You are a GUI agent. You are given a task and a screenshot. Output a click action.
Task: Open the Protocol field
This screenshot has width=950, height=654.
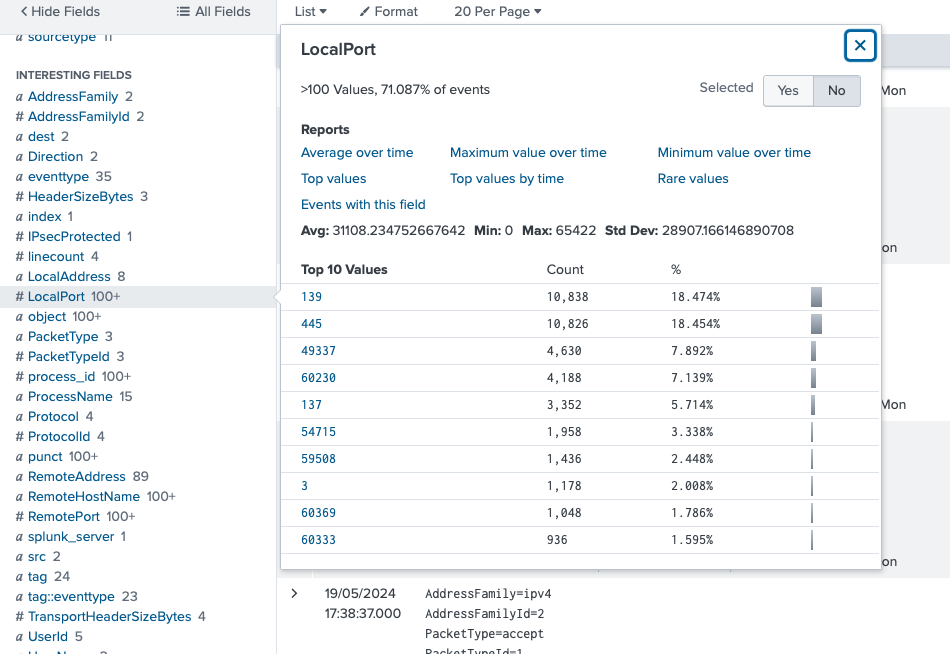tap(53, 416)
